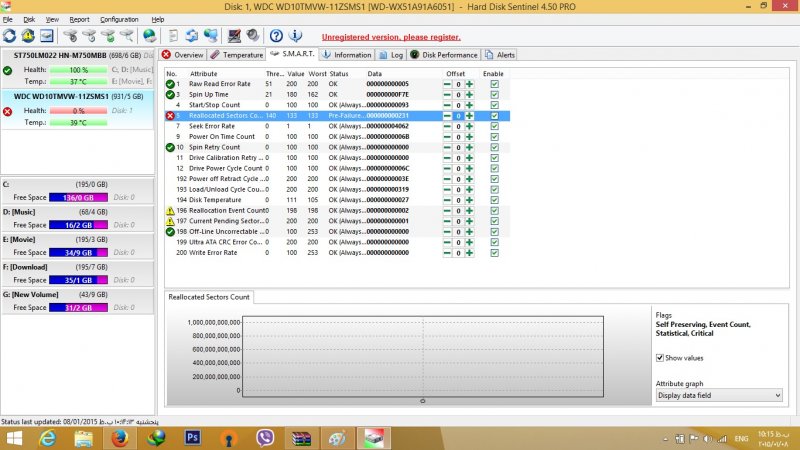Image resolution: width=800 pixels, height=450 pixels.
Task: Toggle enable checkbox for Ultra ATA CRC Error
Action: pyautogui.click(x=494, y=242)
